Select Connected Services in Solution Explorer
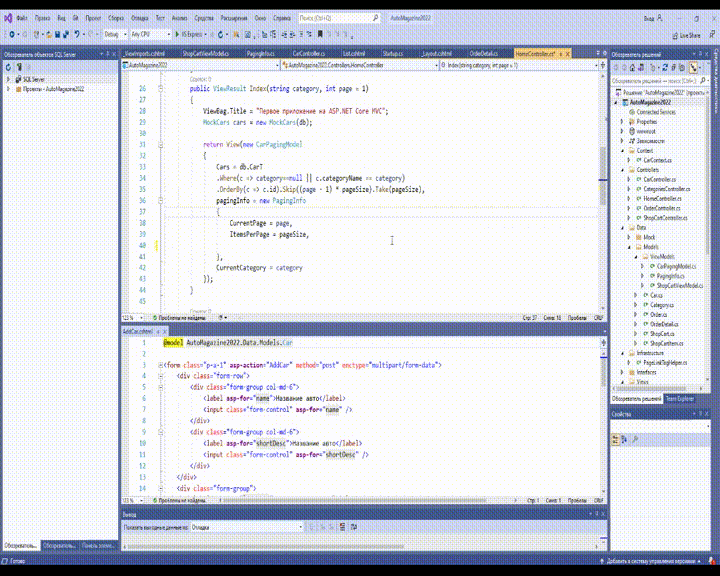This screenshot has width=720, height=576. coord(656,112)
